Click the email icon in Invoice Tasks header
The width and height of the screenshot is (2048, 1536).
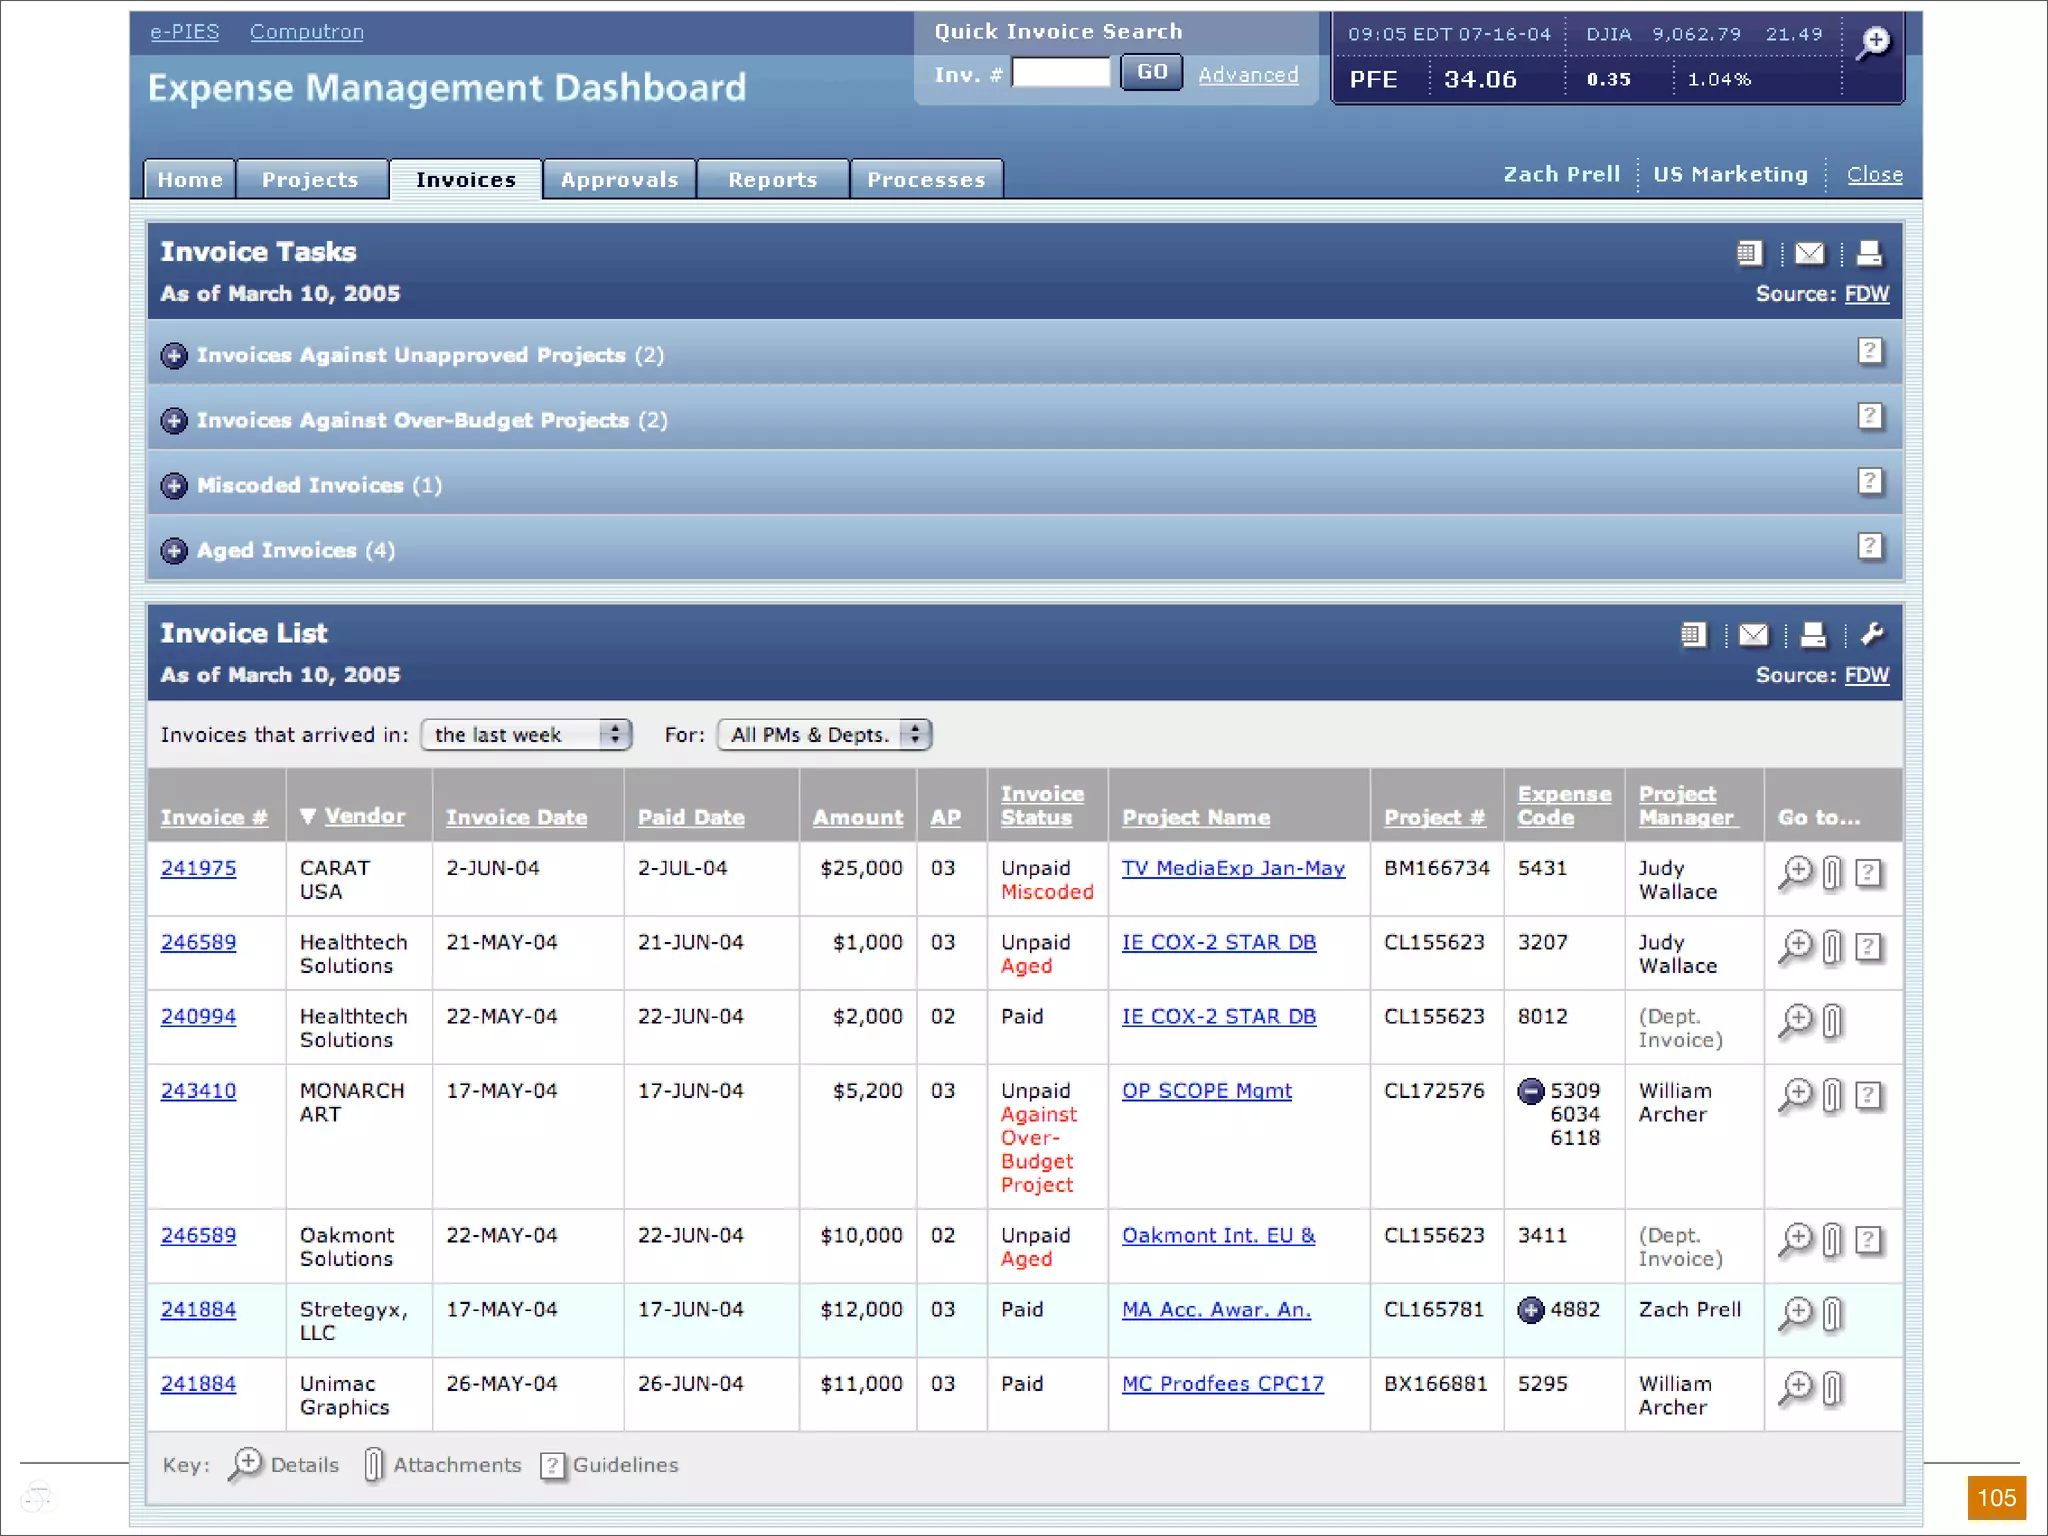(1809, 254)
